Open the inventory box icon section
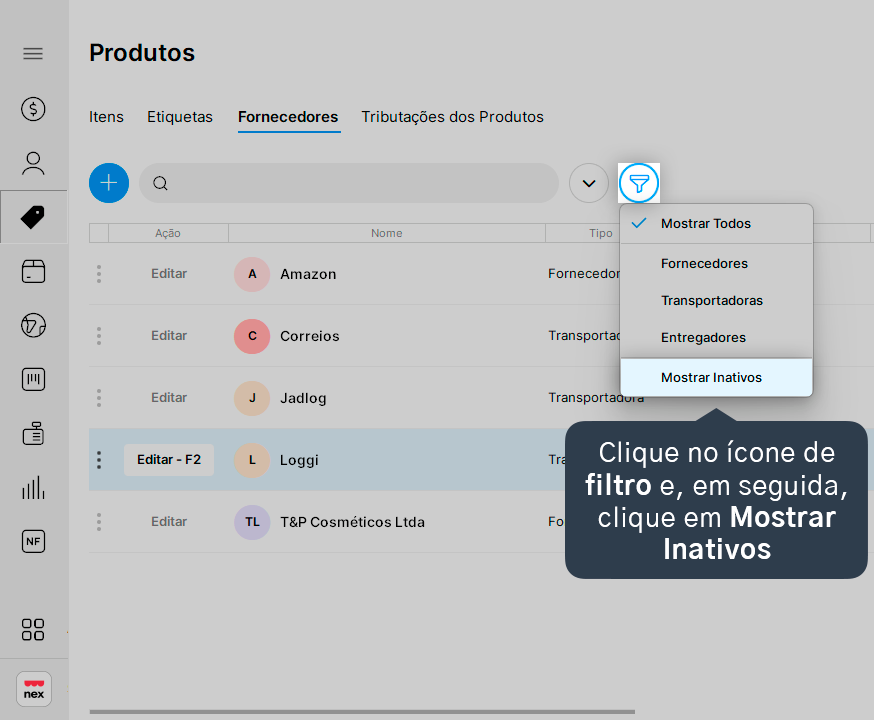This screenshot has height=720, width=874. point(33,271)
